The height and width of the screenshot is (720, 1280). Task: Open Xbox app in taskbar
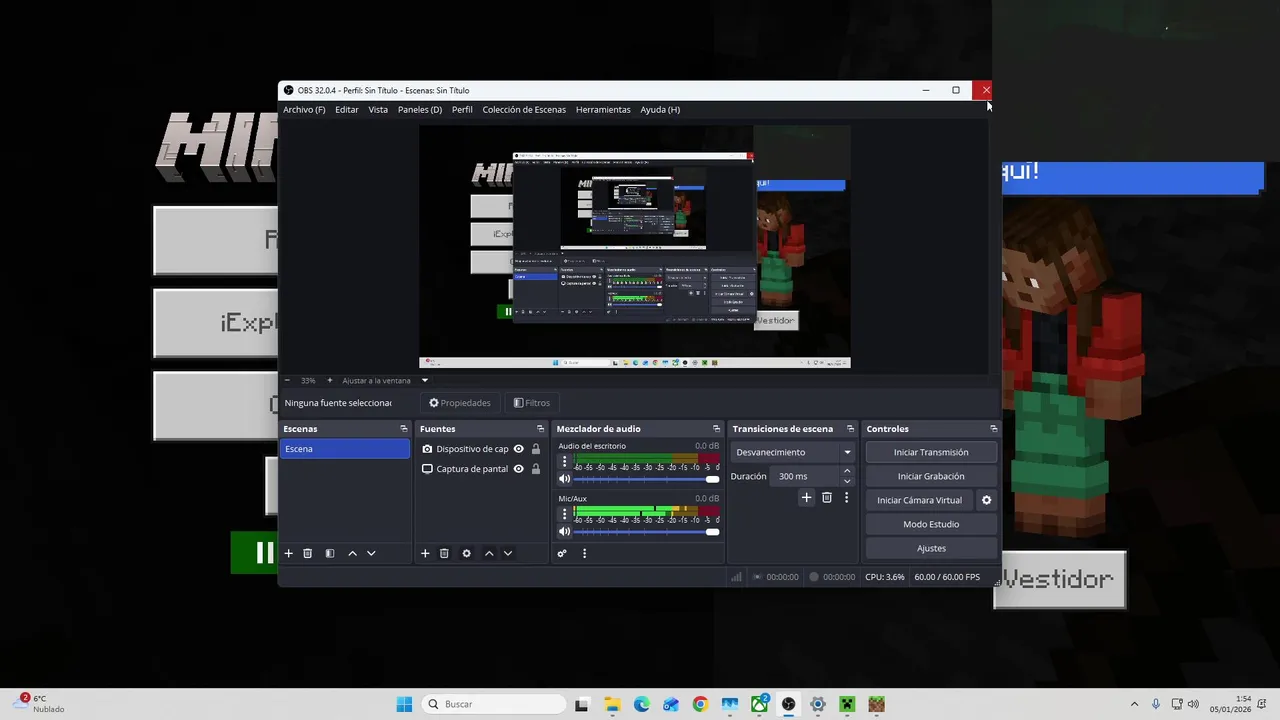tap(760, 704)
